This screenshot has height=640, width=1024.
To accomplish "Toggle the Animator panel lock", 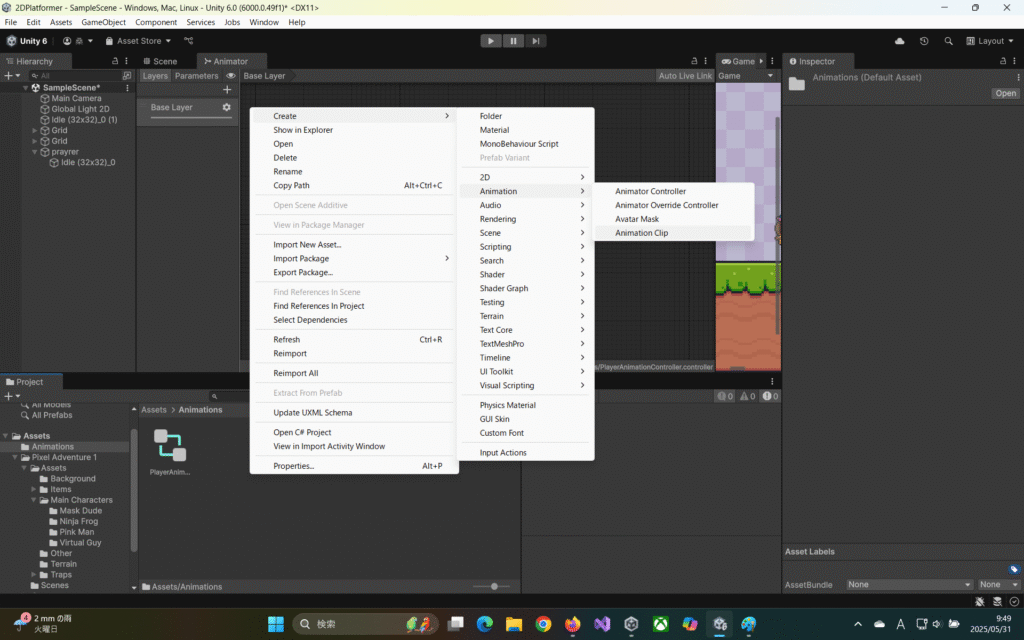I will 694,61.
